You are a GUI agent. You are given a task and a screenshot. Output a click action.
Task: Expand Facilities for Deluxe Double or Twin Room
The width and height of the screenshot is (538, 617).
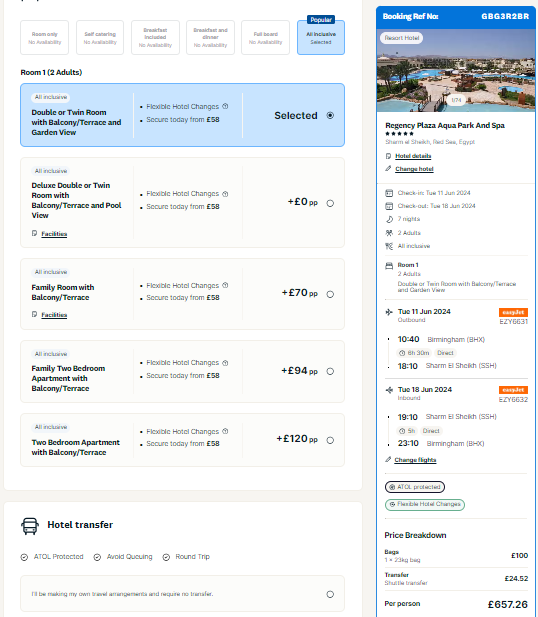pyautogui.click(x=54, y=234)
